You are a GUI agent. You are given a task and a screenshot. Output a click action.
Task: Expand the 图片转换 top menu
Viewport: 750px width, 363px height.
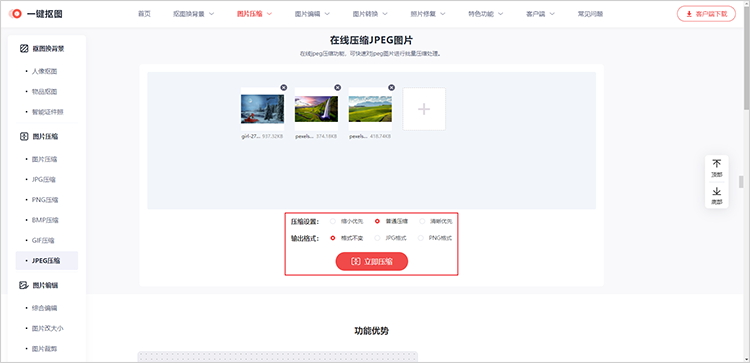click(x=370, y=14)
